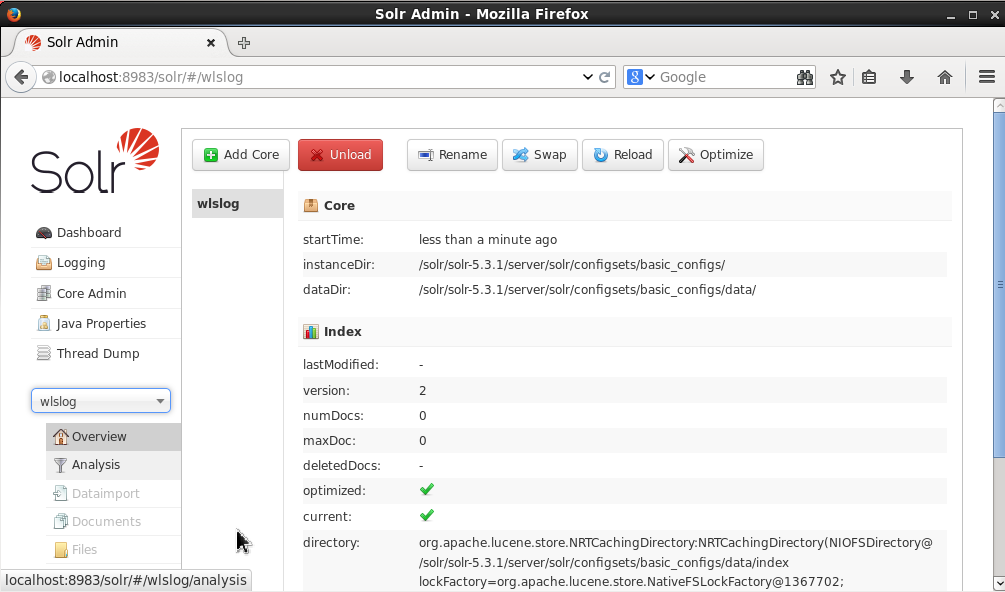The width and height of the screenshot is (1005, 592).
Task: Open the Firefox hamburger menu
Action: point(987,78)
